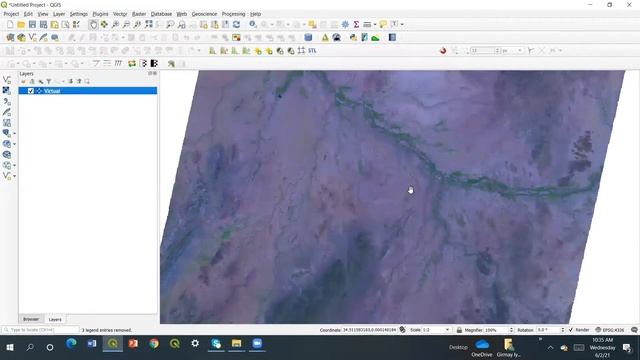Add Vector Layer from the side toolbar
Image resolution: width=640 pixels, height=360 pixels.
(7, 80)
